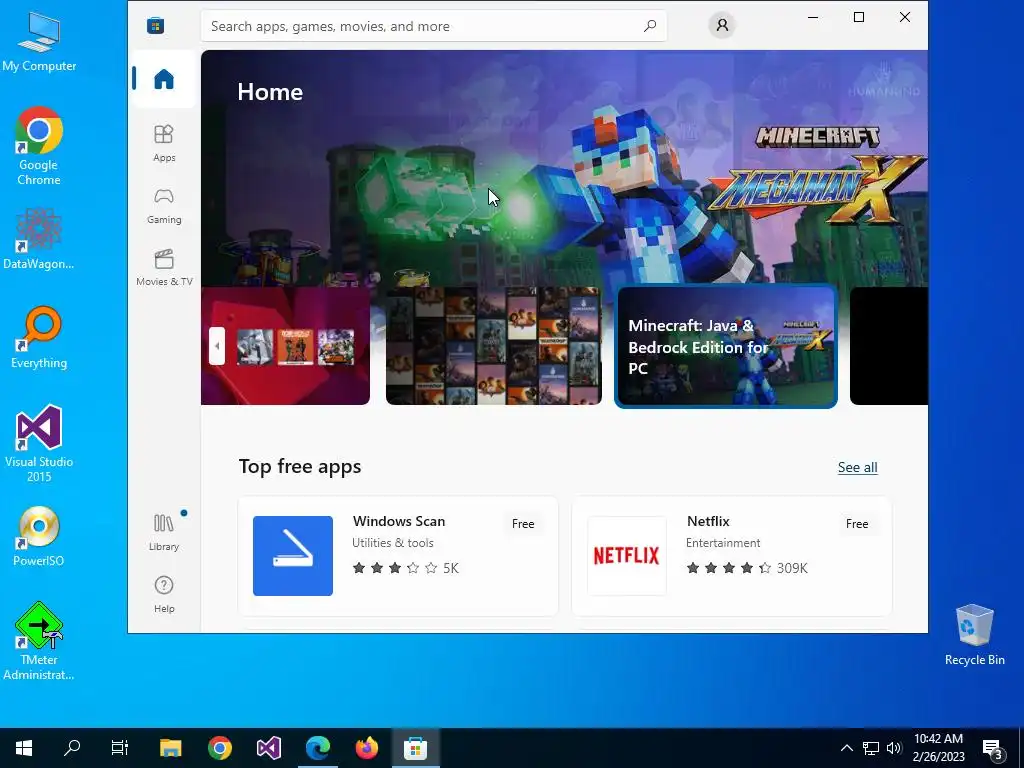Open Help in the Store sidebar
The image size is (1024, 768).
pyautogui.click(x=164, y=594)
